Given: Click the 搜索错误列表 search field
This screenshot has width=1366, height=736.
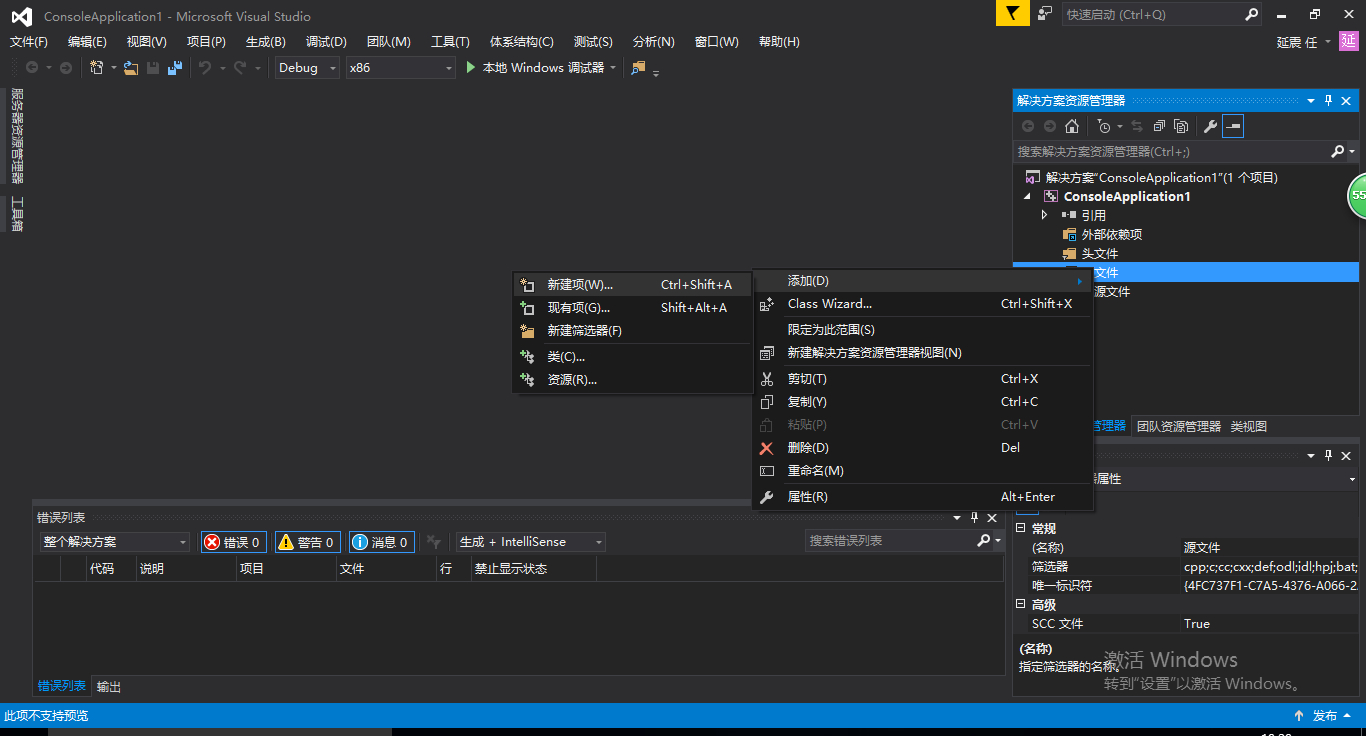Looking at the screenshot, I should point(890,541).
